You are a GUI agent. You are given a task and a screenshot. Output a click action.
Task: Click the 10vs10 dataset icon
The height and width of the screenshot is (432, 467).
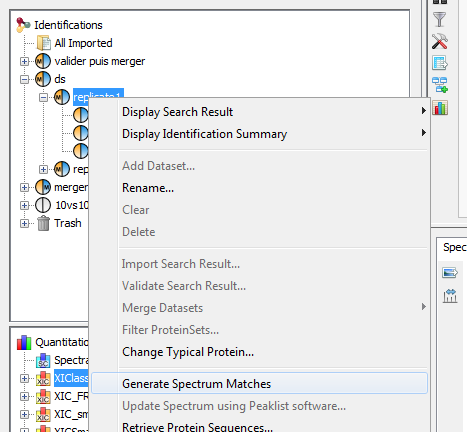point(43,205)
